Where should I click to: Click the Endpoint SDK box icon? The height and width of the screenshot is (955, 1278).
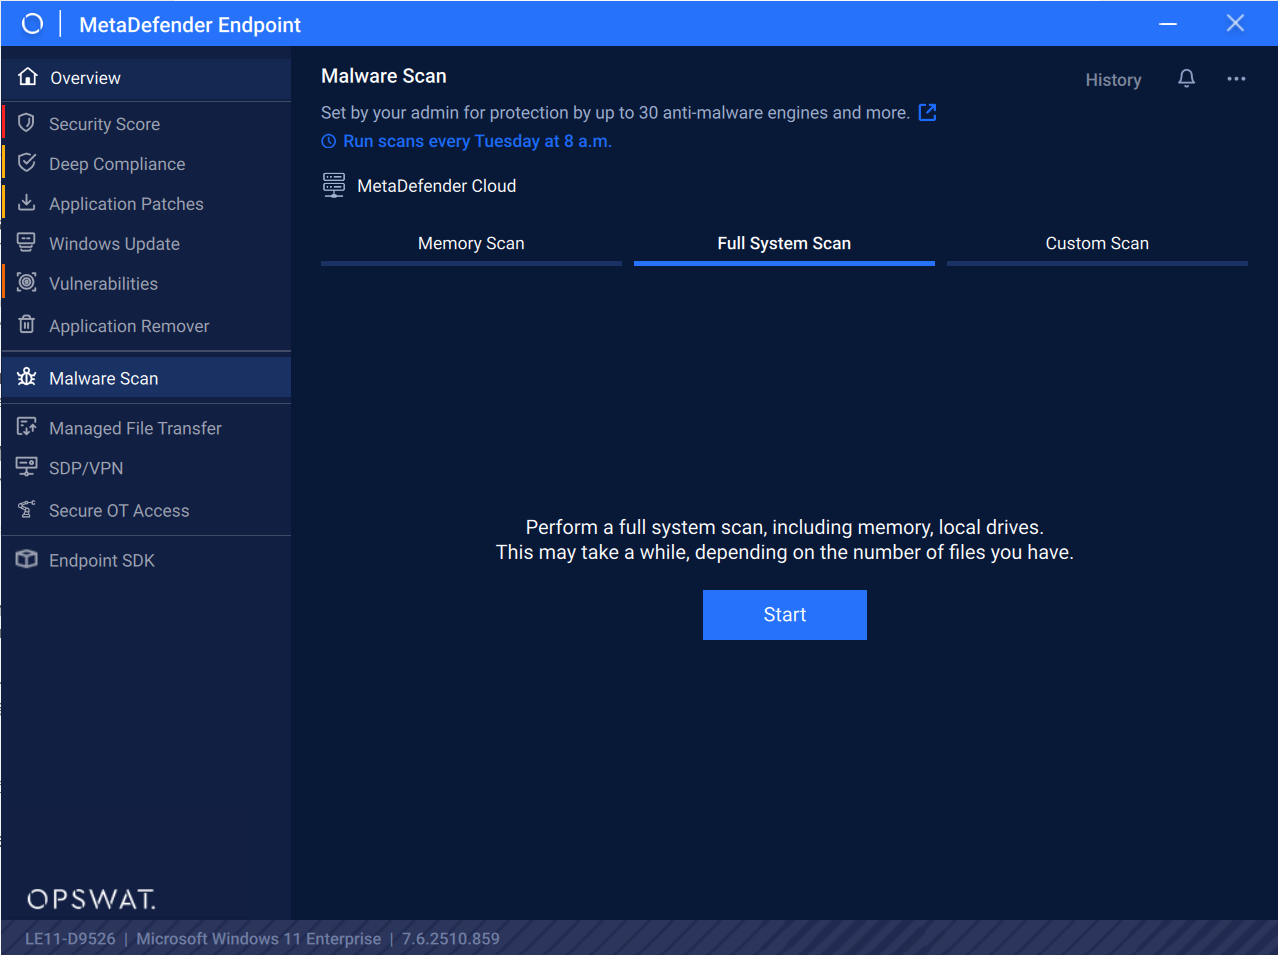27,560
